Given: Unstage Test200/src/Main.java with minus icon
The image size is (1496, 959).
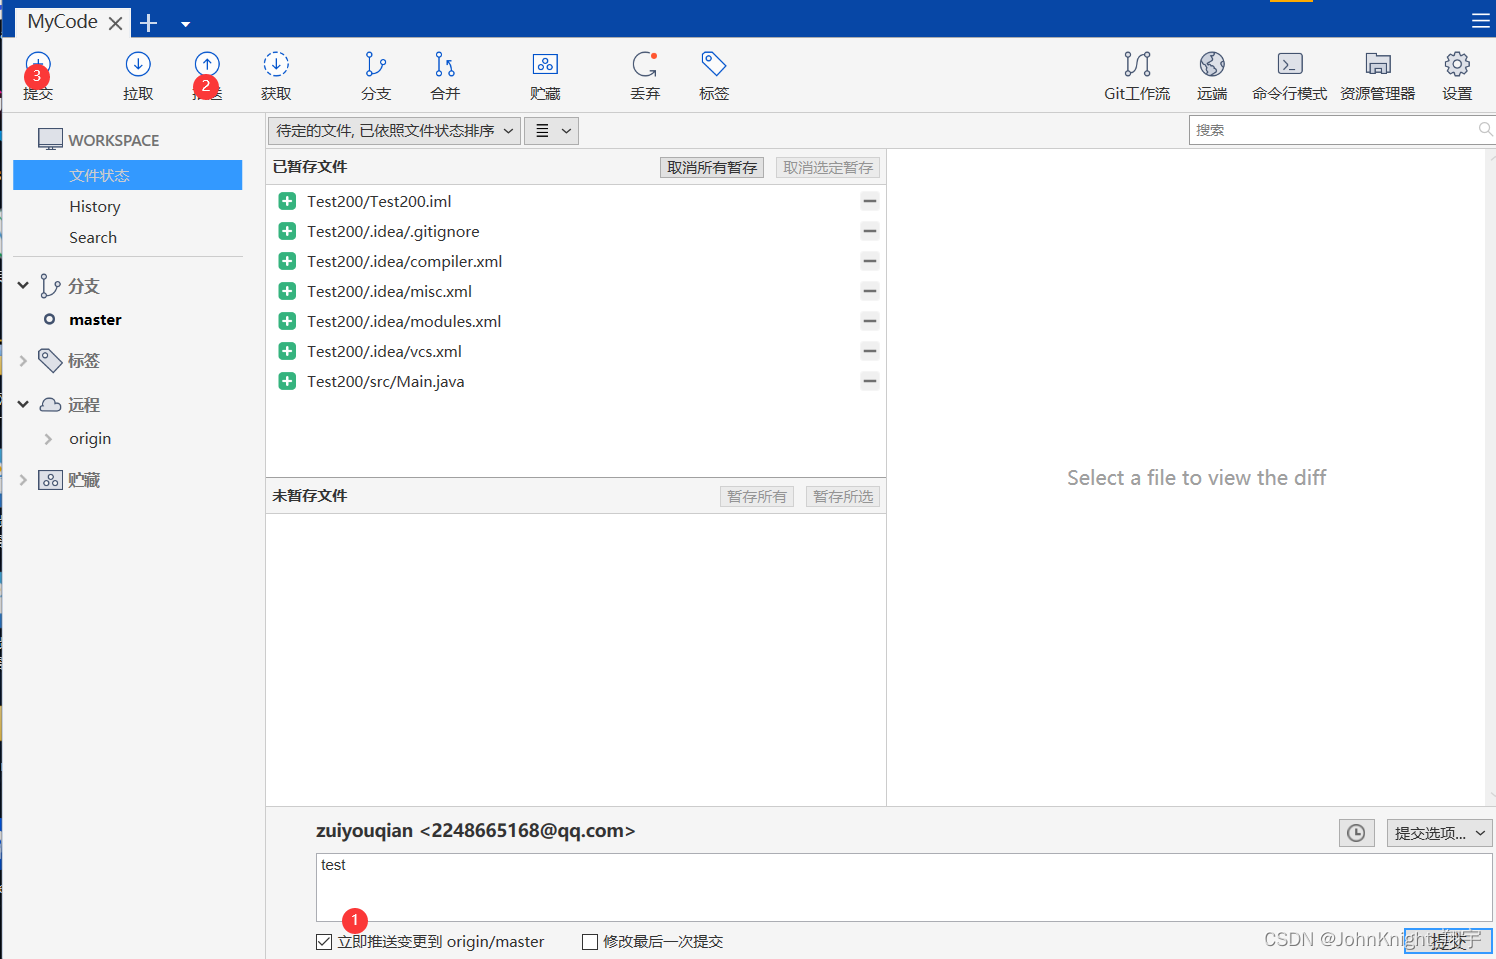Looking at the screenshot, I should [870, 381].
